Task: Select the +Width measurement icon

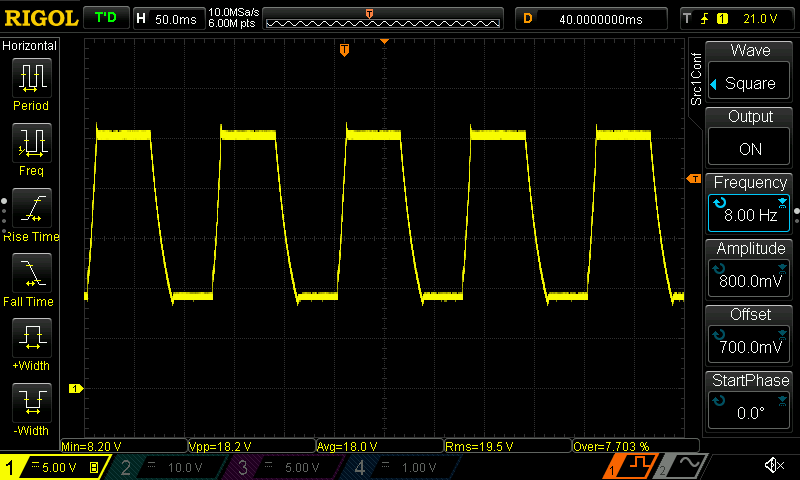Action: 32,338
